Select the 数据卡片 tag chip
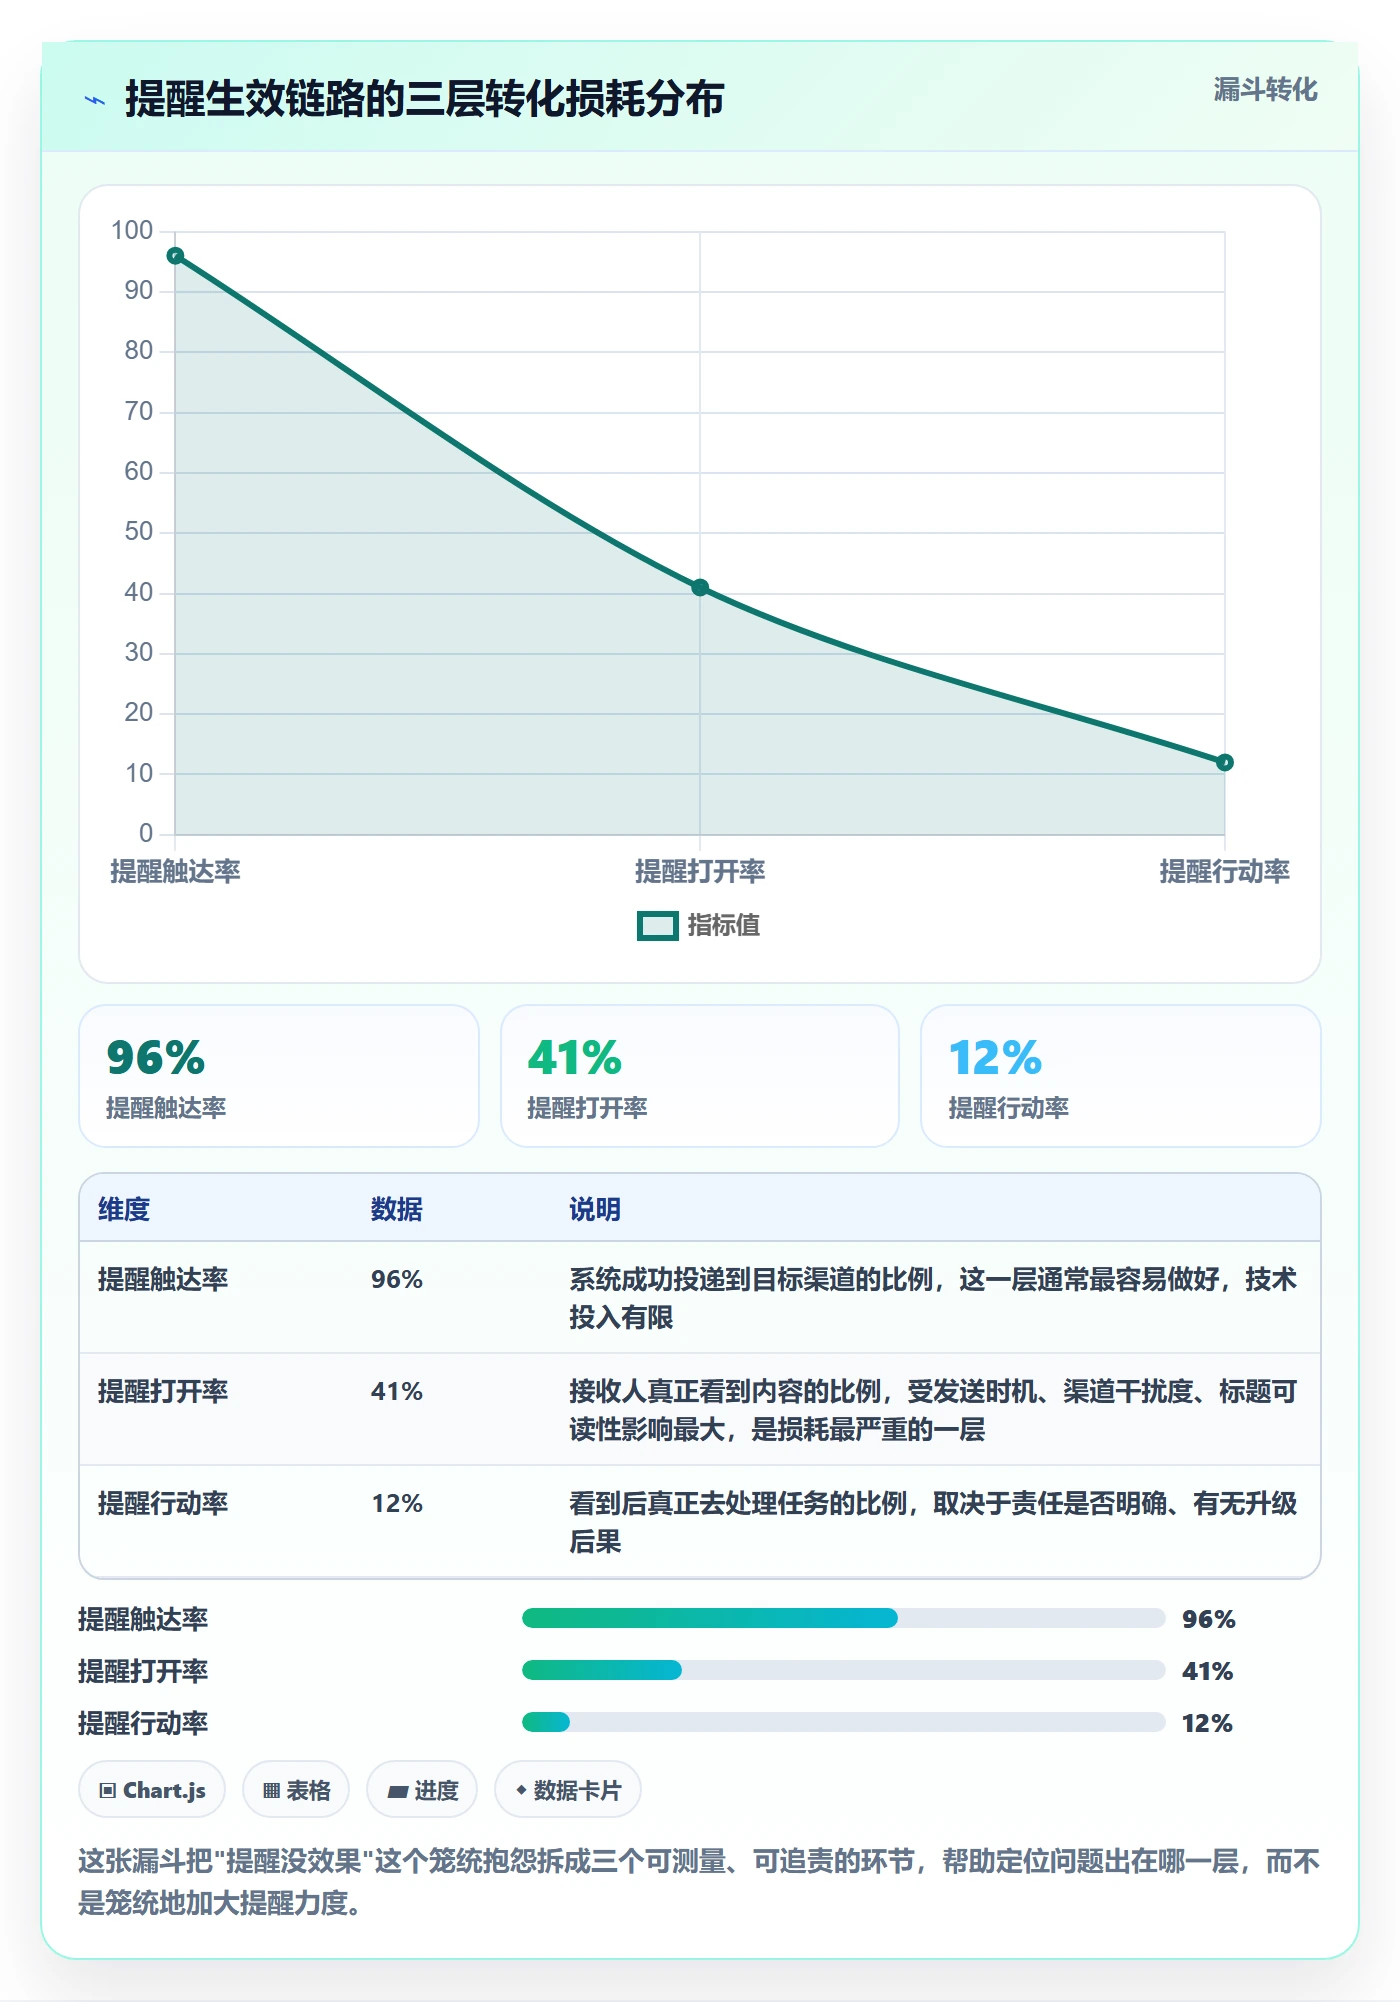The height and width of the screenshot is (2002, 1400). tap(568, 1790)
